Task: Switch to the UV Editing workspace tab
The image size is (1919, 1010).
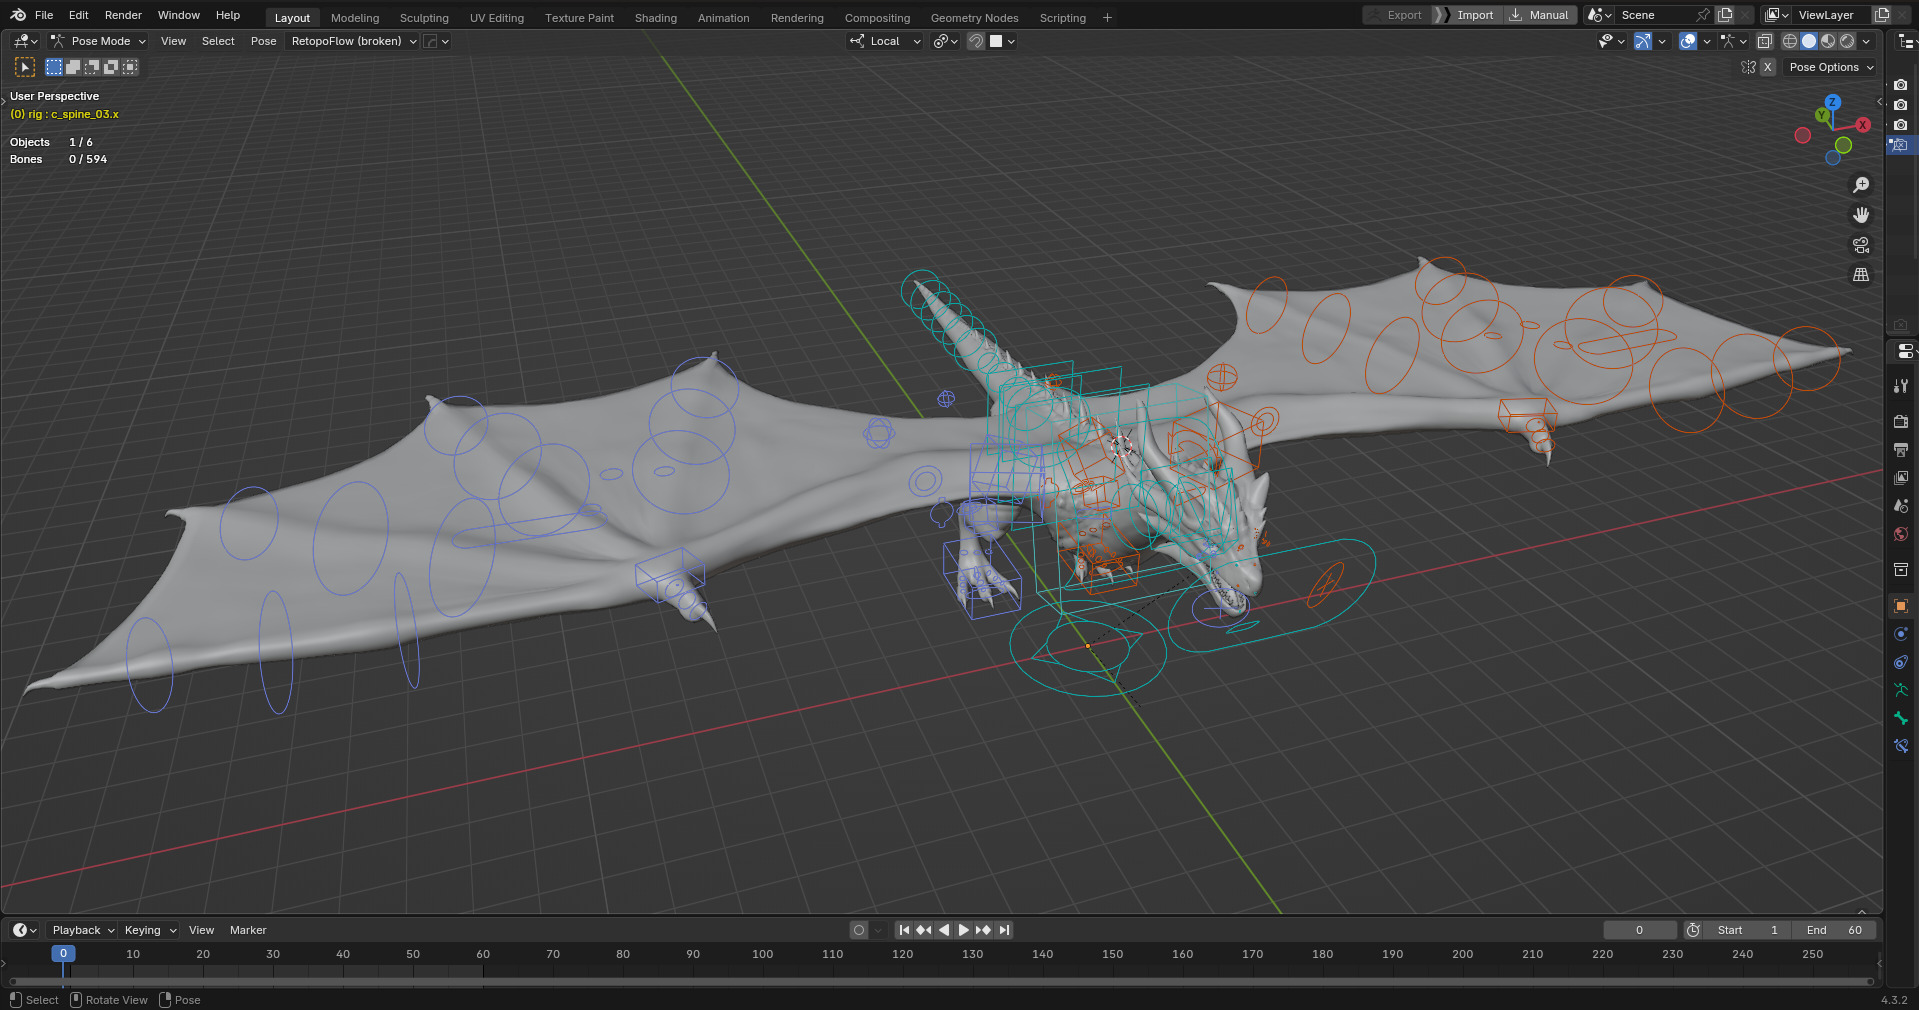Action: (497, 18)
